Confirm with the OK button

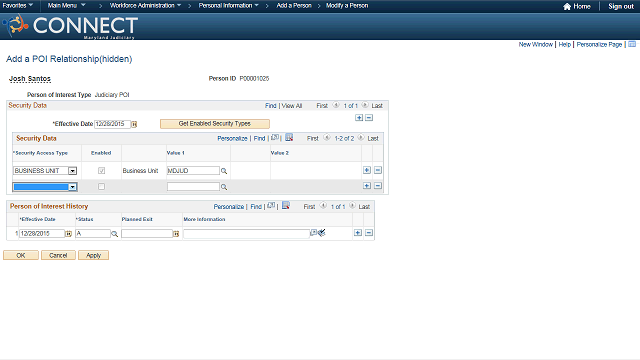click(x=21, y=255)
